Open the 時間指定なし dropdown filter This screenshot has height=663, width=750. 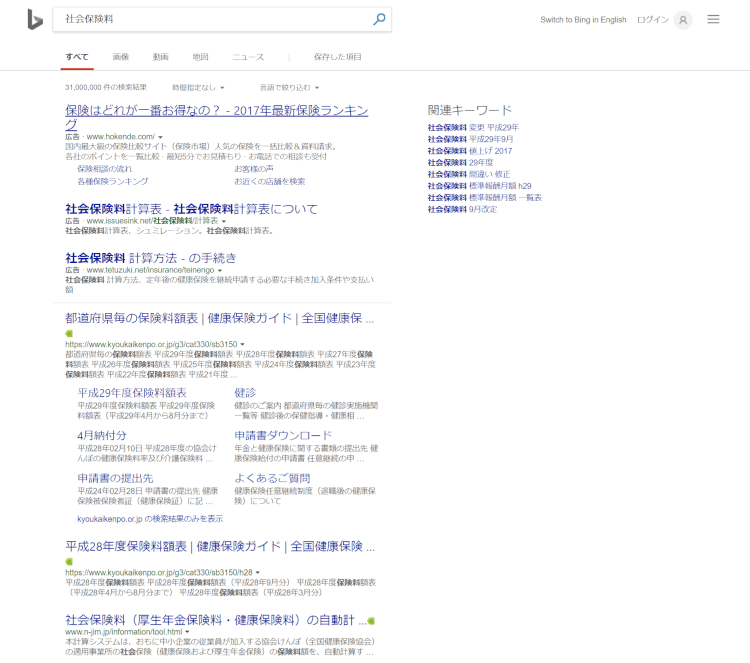pyautogui.click(x=198, y=88)
